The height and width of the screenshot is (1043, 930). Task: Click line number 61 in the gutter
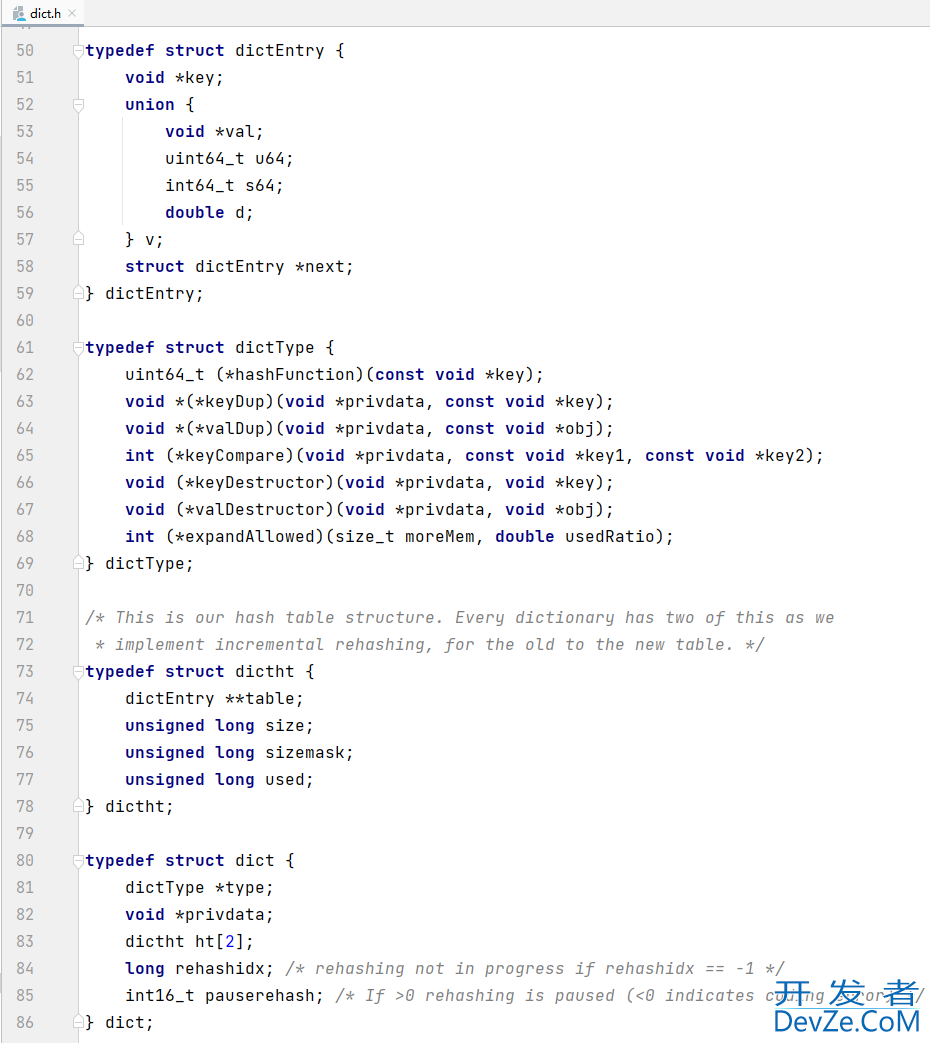click(x=25, y=347)
